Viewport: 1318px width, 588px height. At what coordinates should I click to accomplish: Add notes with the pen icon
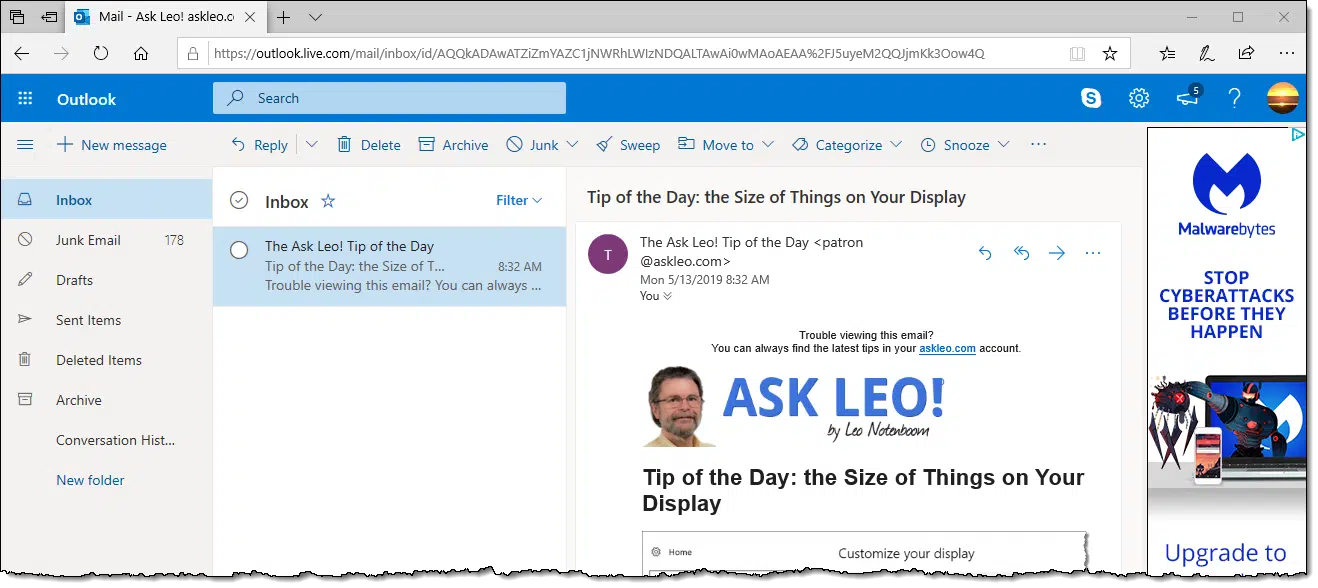point(1207,54)
